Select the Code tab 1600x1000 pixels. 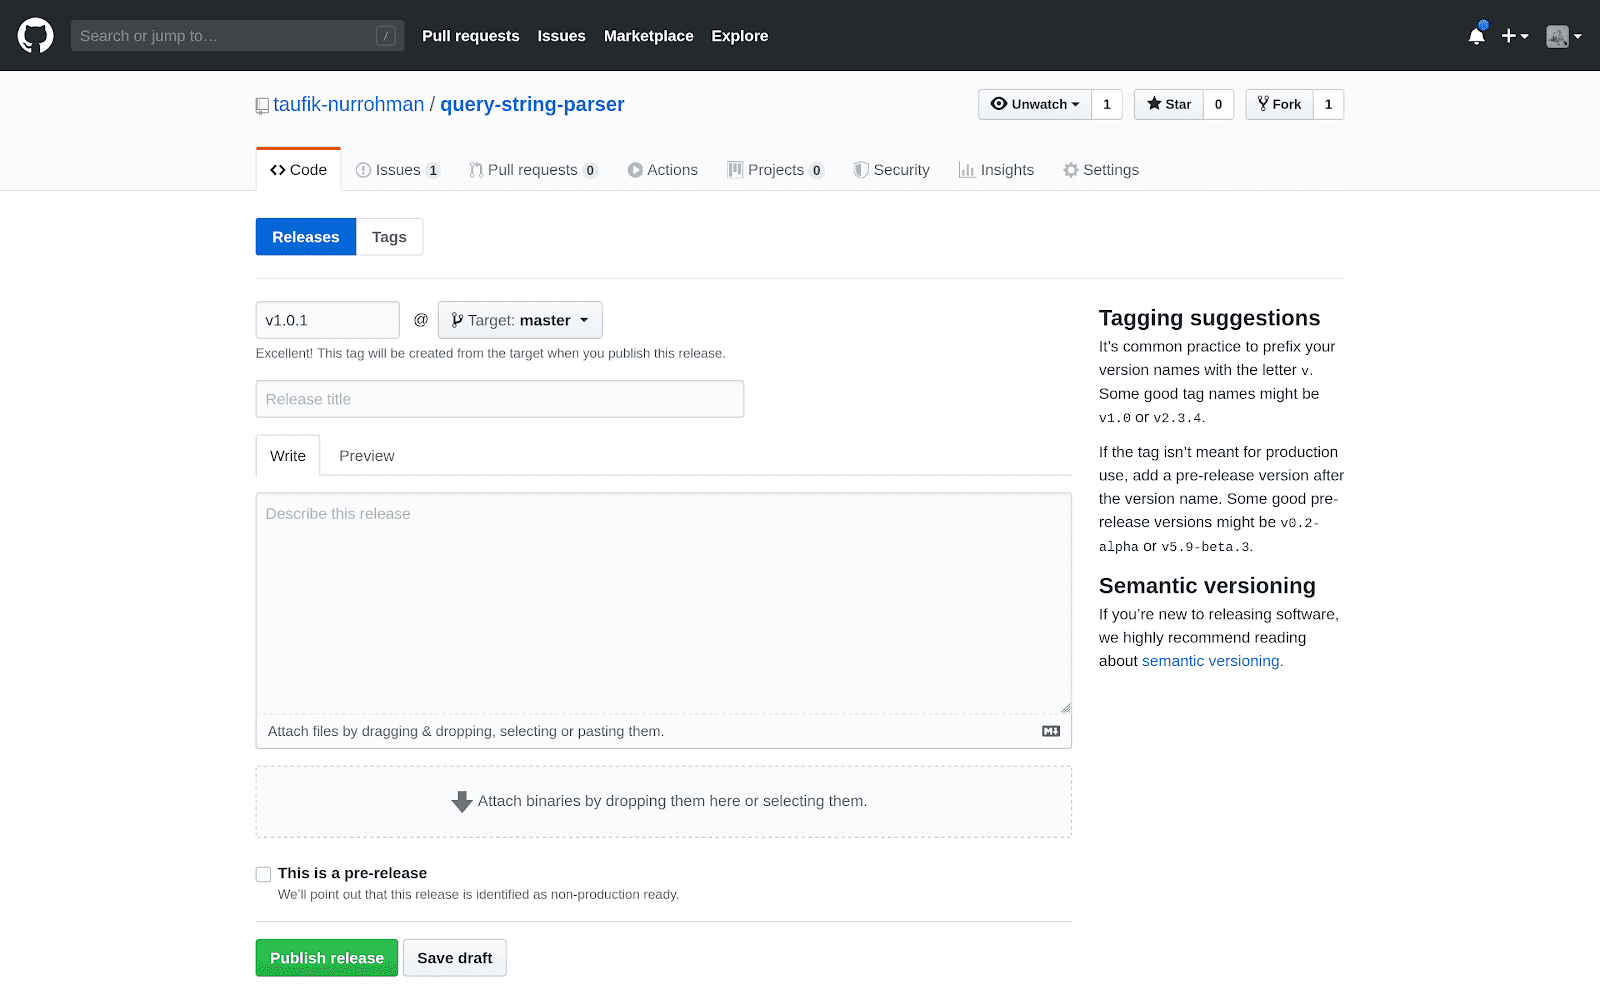click(x=298, y=170)
